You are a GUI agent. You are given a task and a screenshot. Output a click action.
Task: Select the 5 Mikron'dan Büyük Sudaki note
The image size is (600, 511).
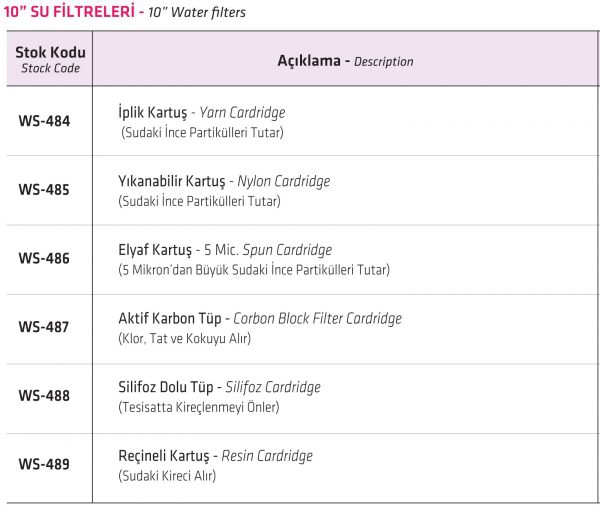(254, 270)
